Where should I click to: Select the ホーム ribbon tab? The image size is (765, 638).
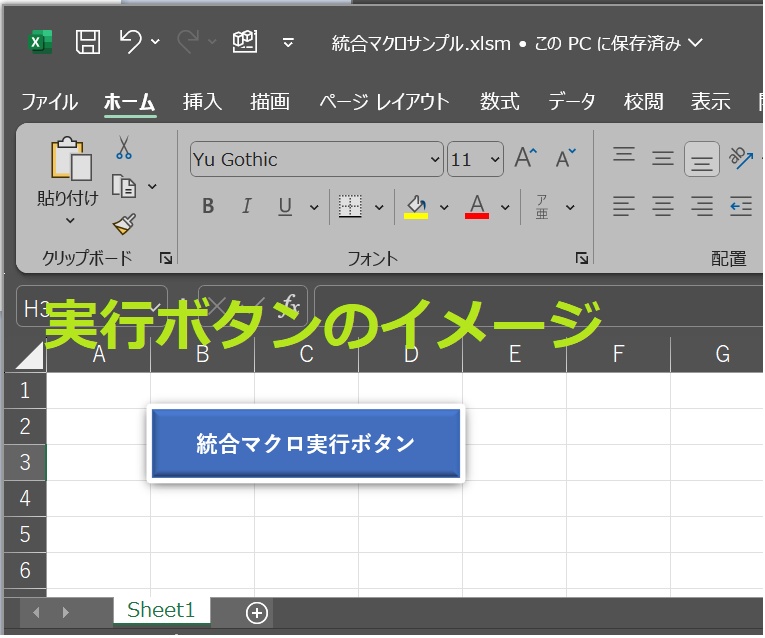point(129,102)
